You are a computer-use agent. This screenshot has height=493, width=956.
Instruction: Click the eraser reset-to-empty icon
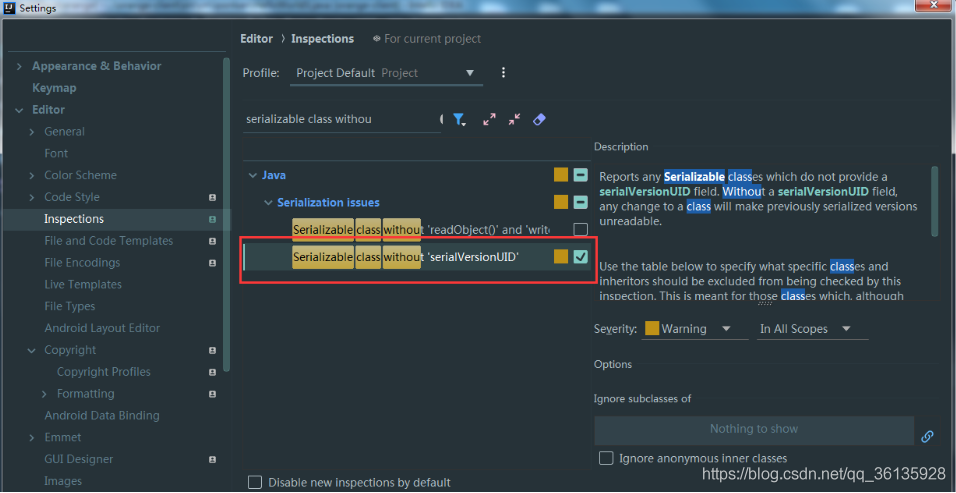[539, 119]
